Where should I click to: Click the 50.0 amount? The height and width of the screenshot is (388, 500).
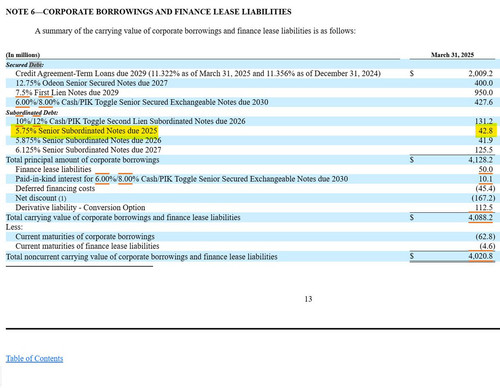pyautogui.click(x=486, y=169)
